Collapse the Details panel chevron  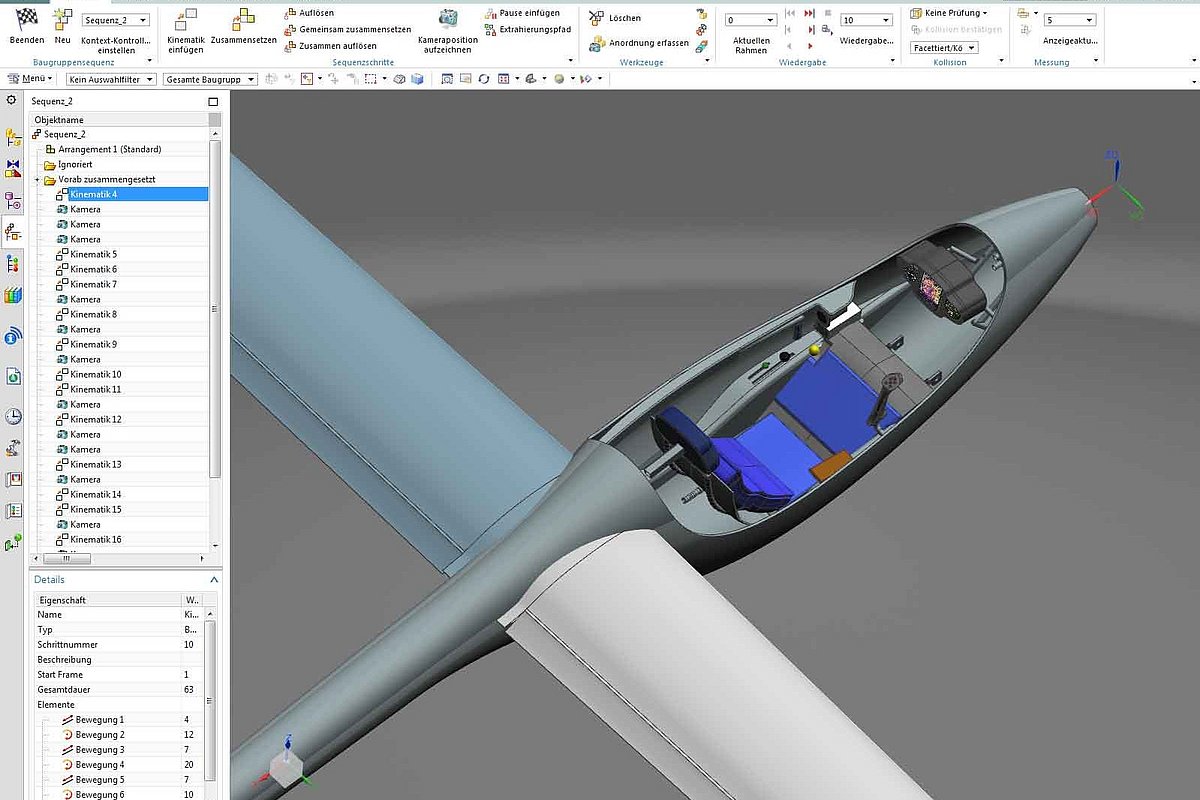tap(213, 579)
